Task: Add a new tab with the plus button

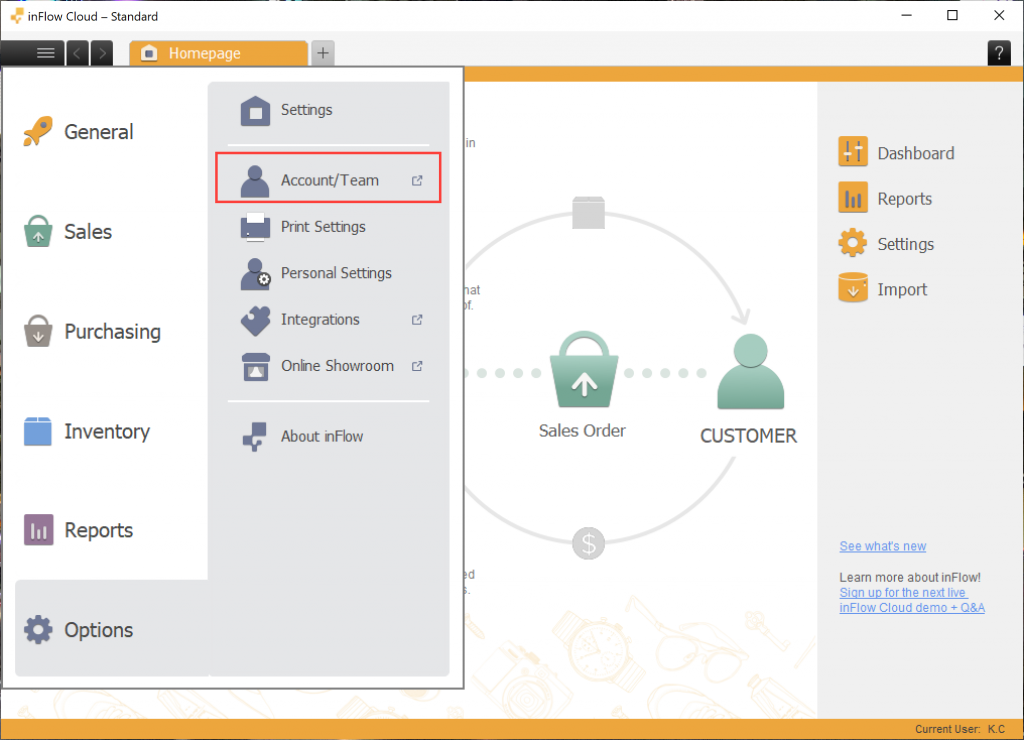Action: tap(323, 53)
